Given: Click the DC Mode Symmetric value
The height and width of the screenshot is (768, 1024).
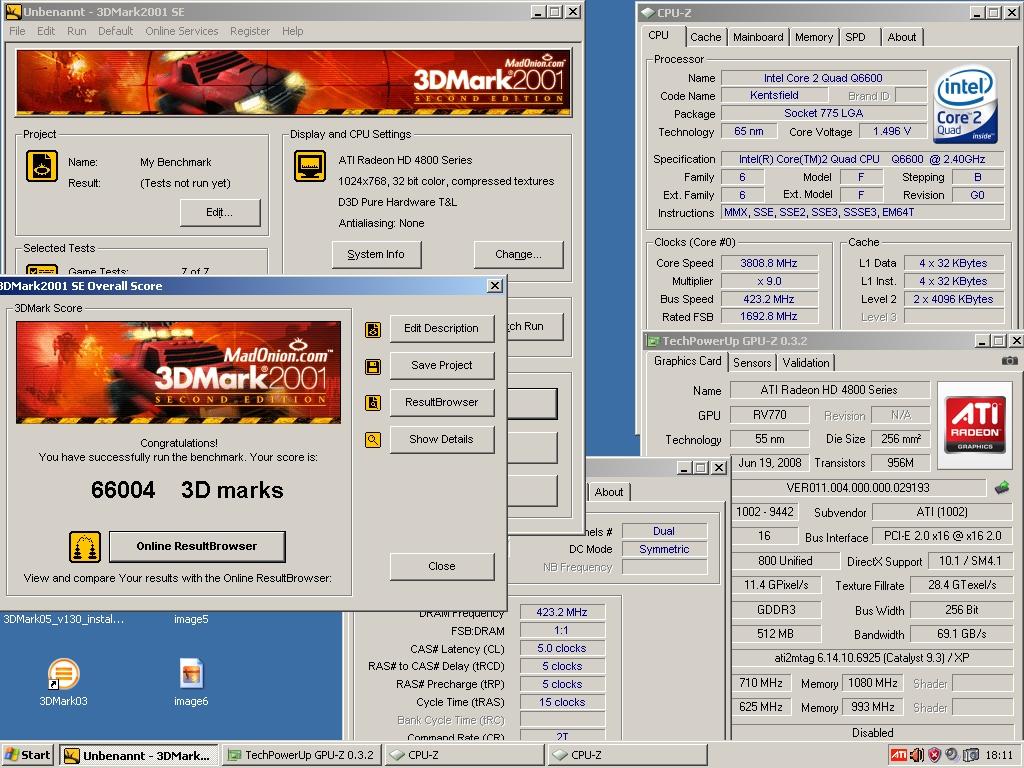Looking at the screenshot, I should pos(664,549).
